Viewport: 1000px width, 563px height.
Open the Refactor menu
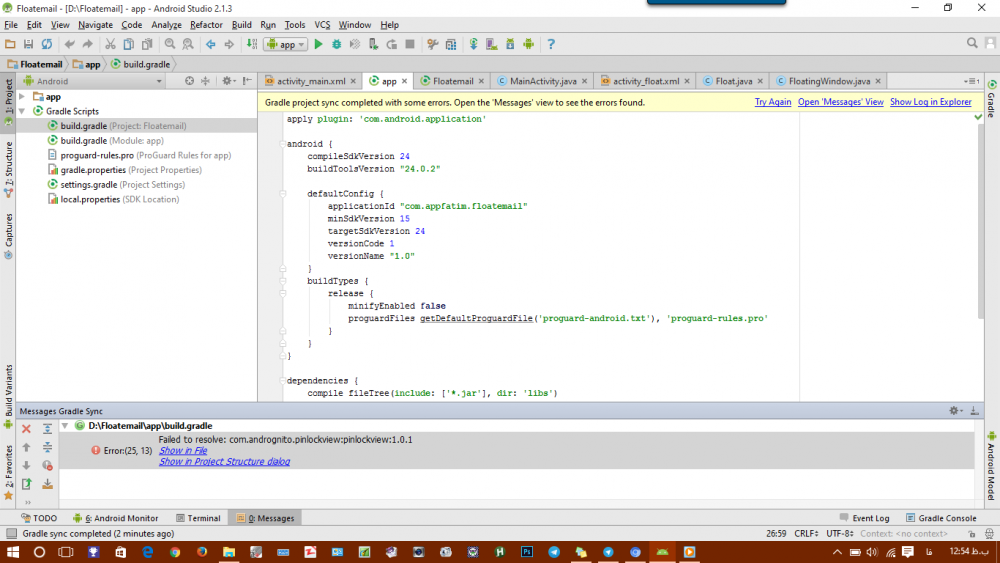click(206, 25)
